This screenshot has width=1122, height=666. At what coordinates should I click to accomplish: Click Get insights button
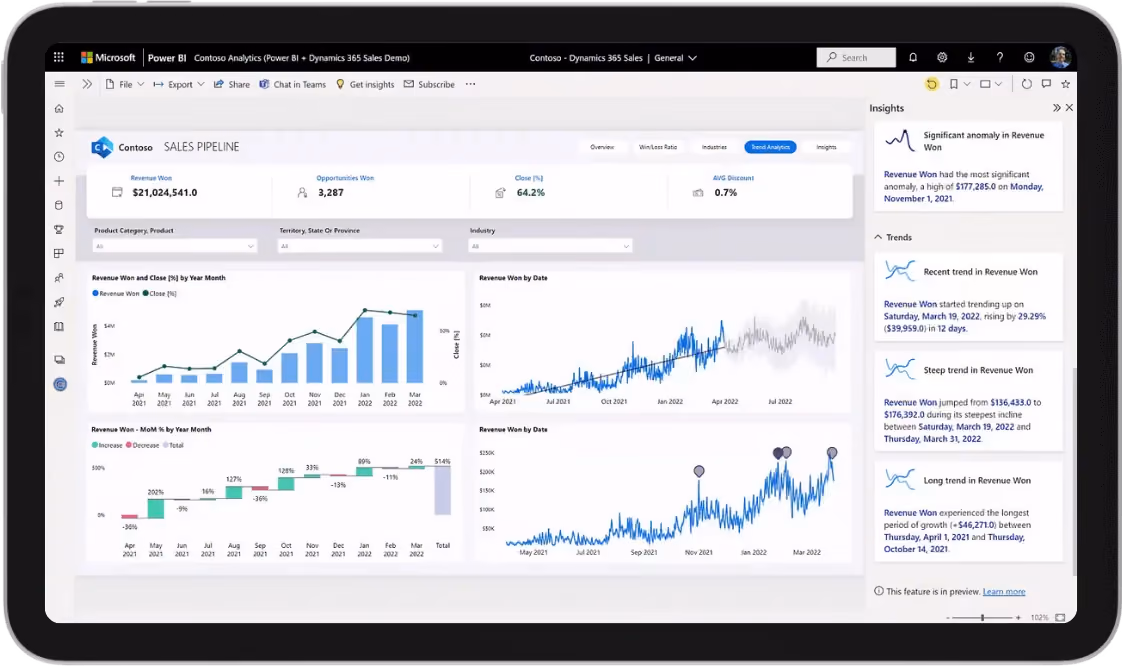(x=365, y=84)
